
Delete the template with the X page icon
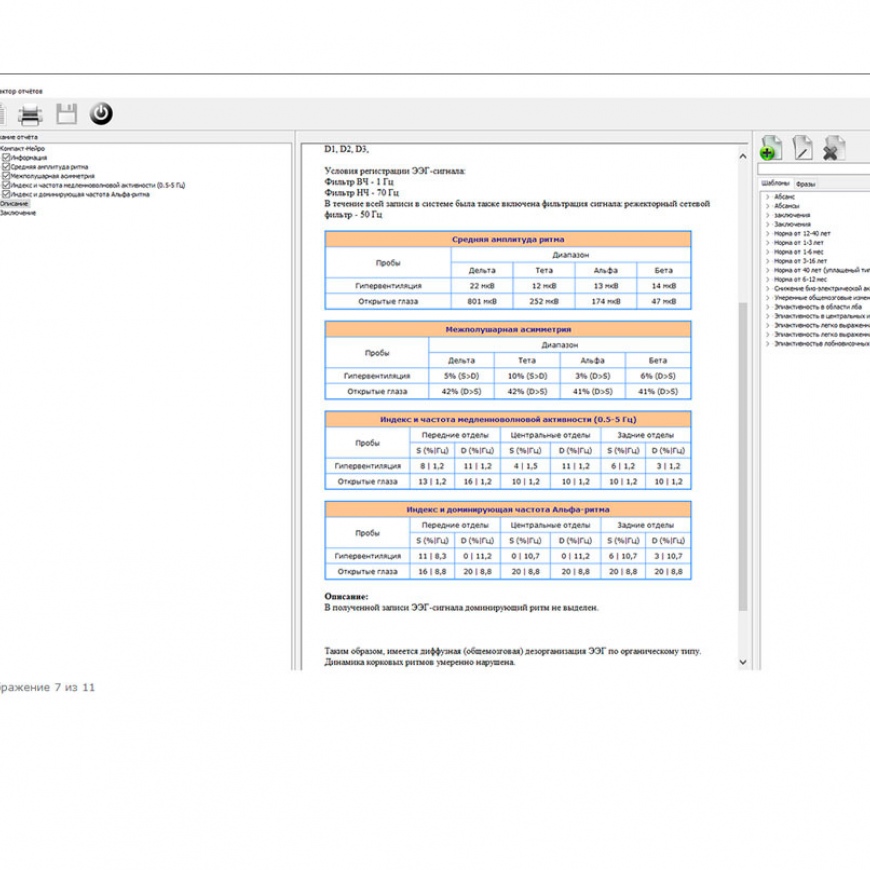pos(833,148)
